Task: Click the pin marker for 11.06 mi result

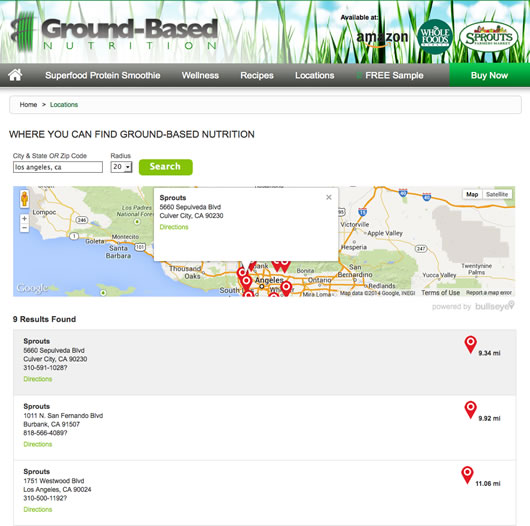Action: tap(467, 475)
